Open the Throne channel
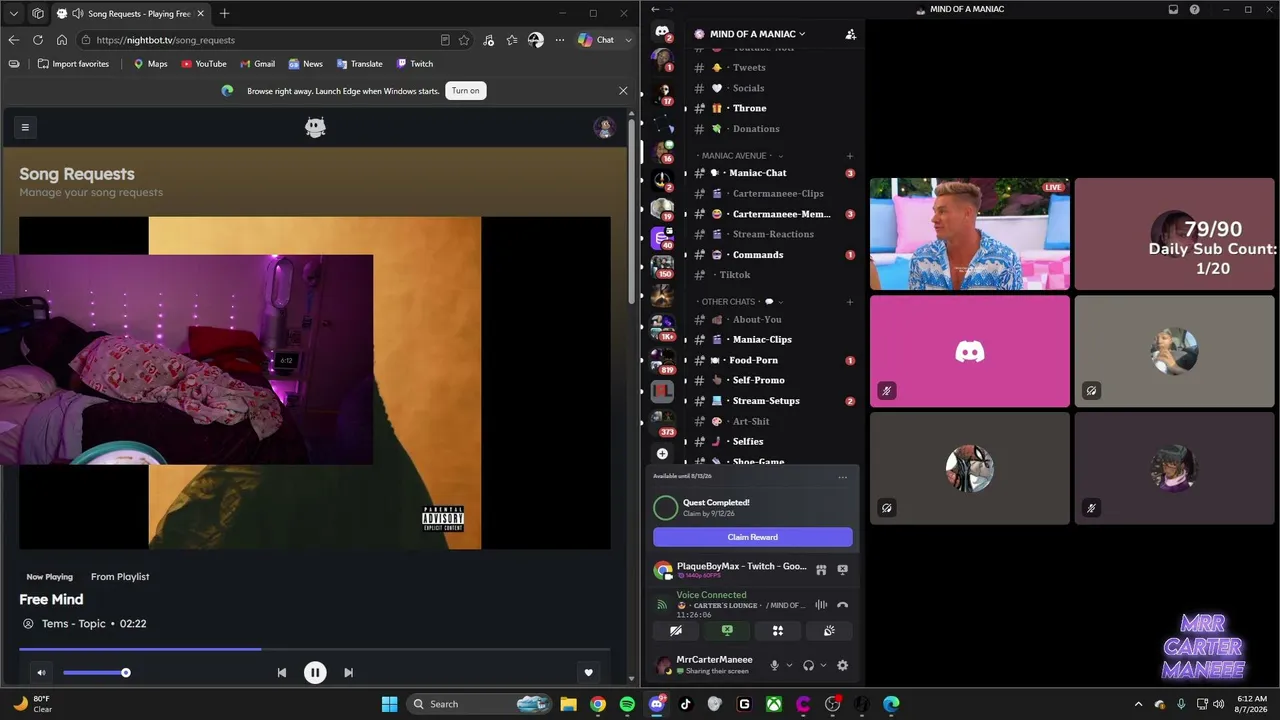 click(772, 108)
